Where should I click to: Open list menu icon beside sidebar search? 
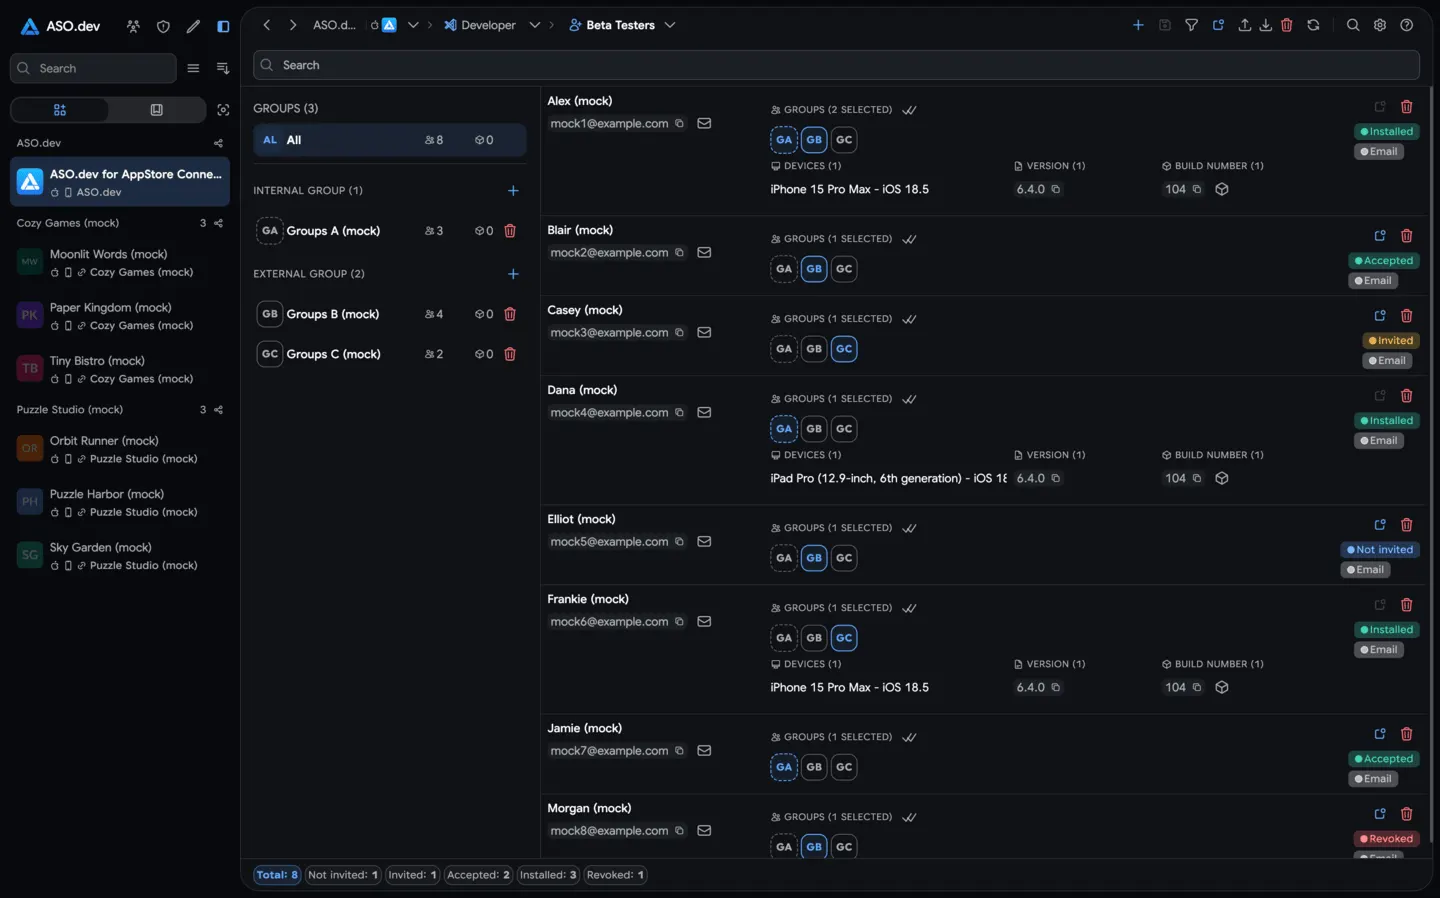coord(193,69)
